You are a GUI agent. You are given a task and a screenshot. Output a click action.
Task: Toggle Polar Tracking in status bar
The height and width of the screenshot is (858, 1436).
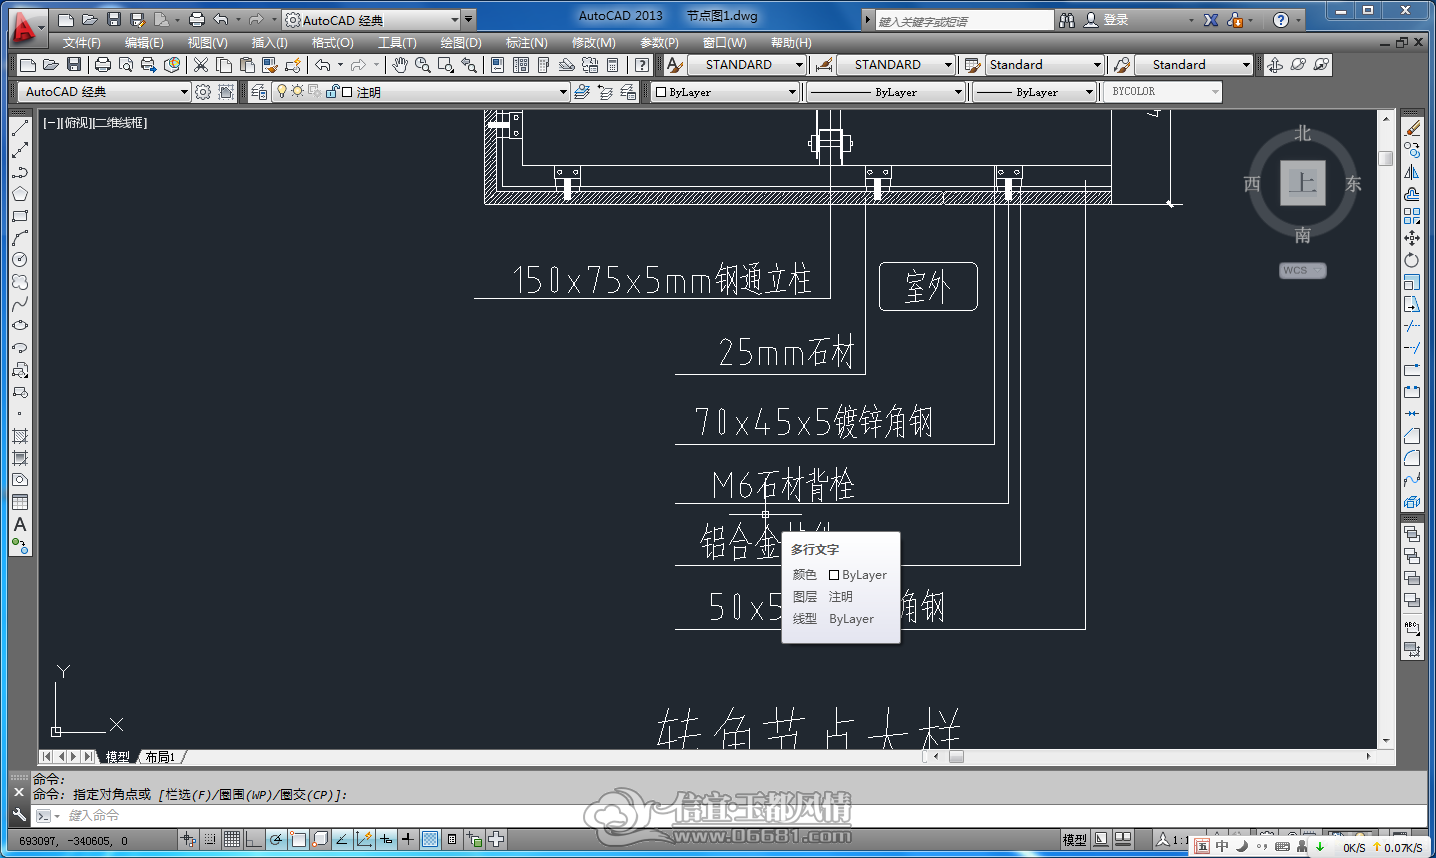[x=276, y=840]
